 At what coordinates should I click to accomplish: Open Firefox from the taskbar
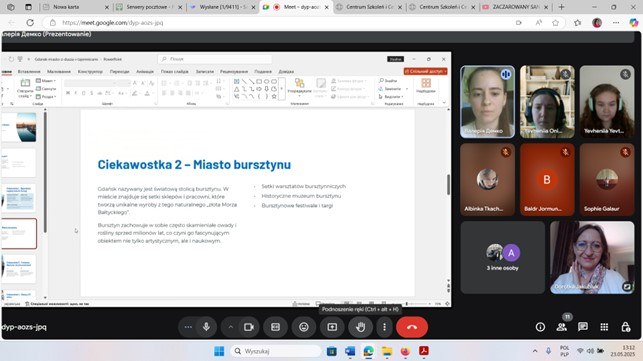coord(405,351)
